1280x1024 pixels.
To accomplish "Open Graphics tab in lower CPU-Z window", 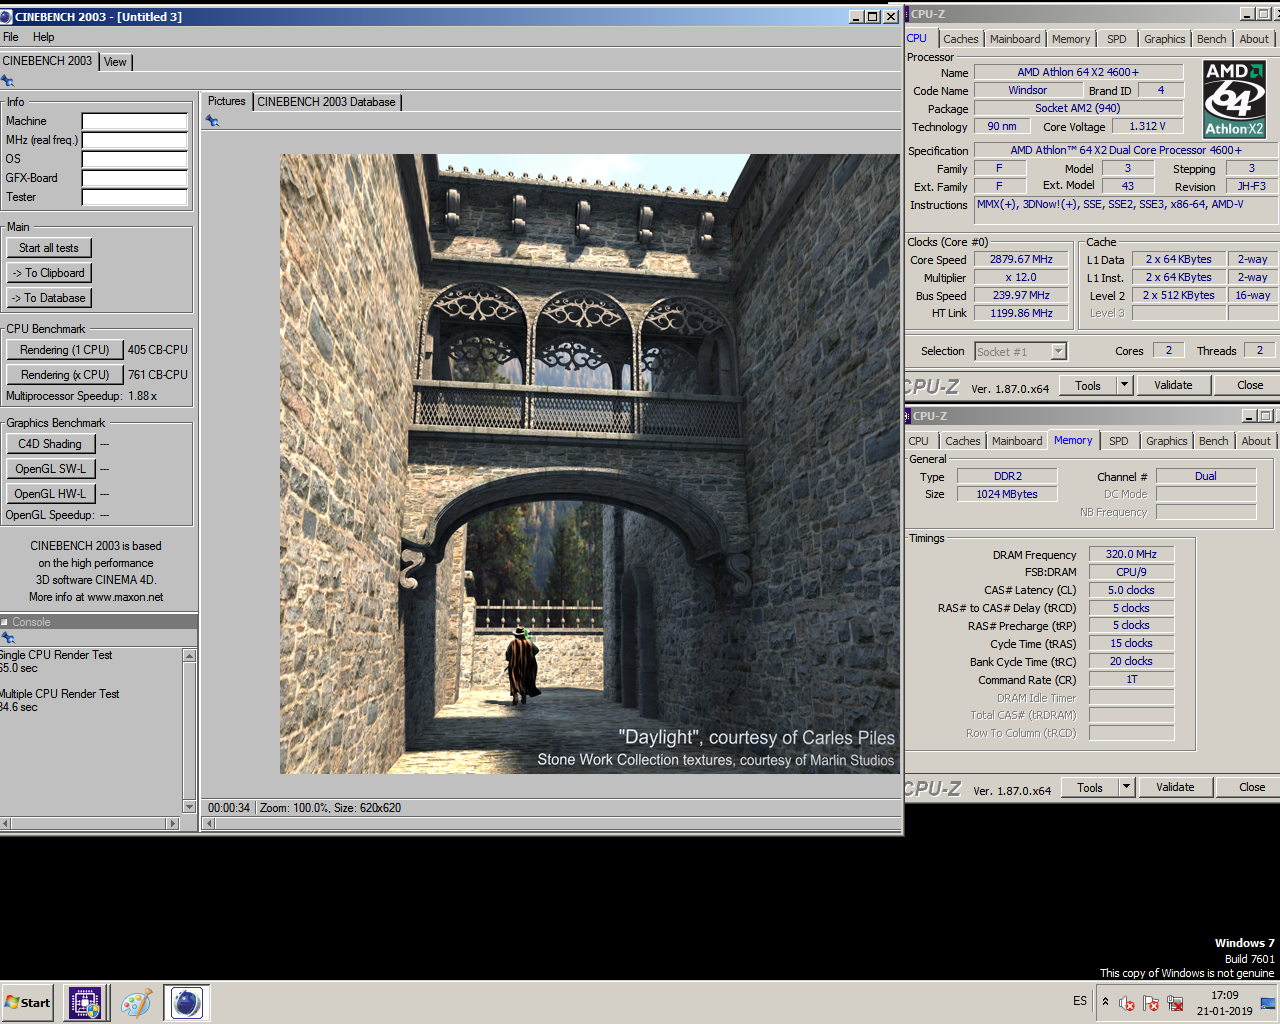I will 1167,441.
